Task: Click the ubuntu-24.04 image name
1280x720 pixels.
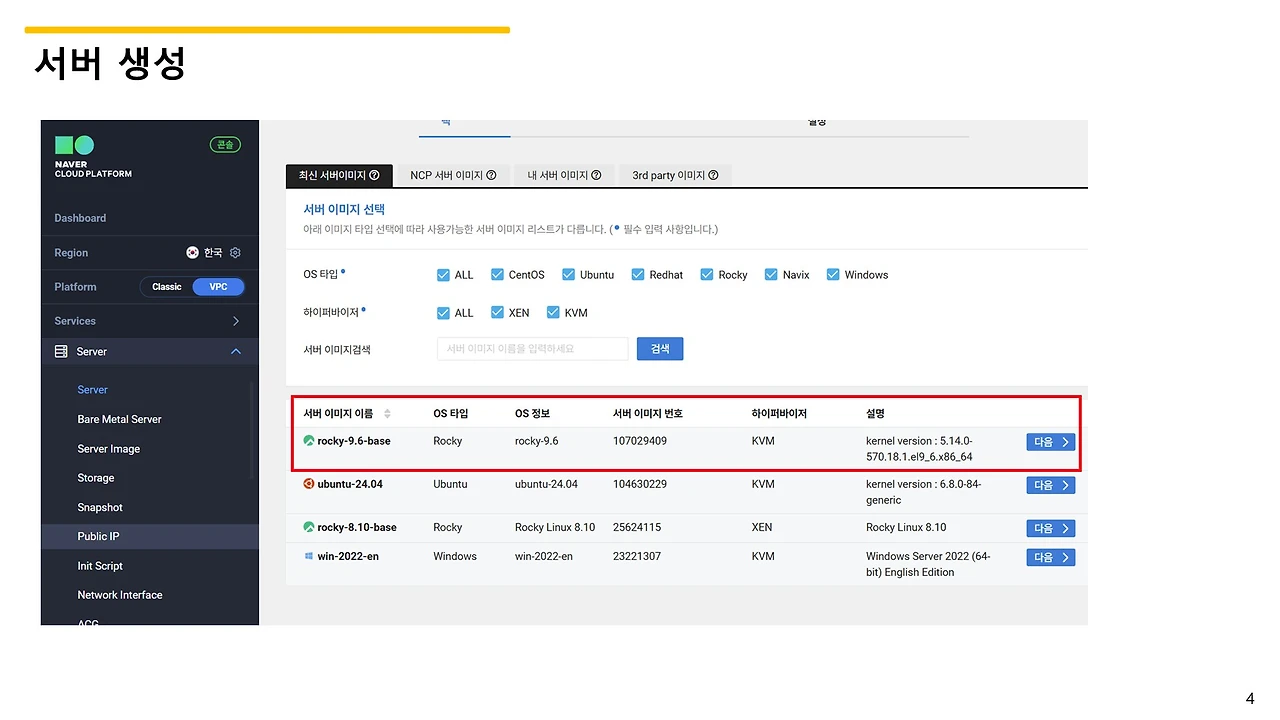Action: click(350, 484)
